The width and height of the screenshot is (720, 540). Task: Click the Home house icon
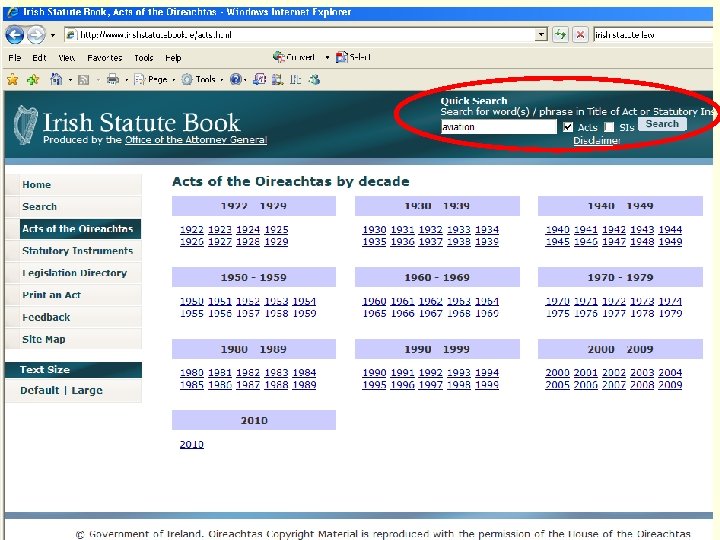(x=56, y=79)
